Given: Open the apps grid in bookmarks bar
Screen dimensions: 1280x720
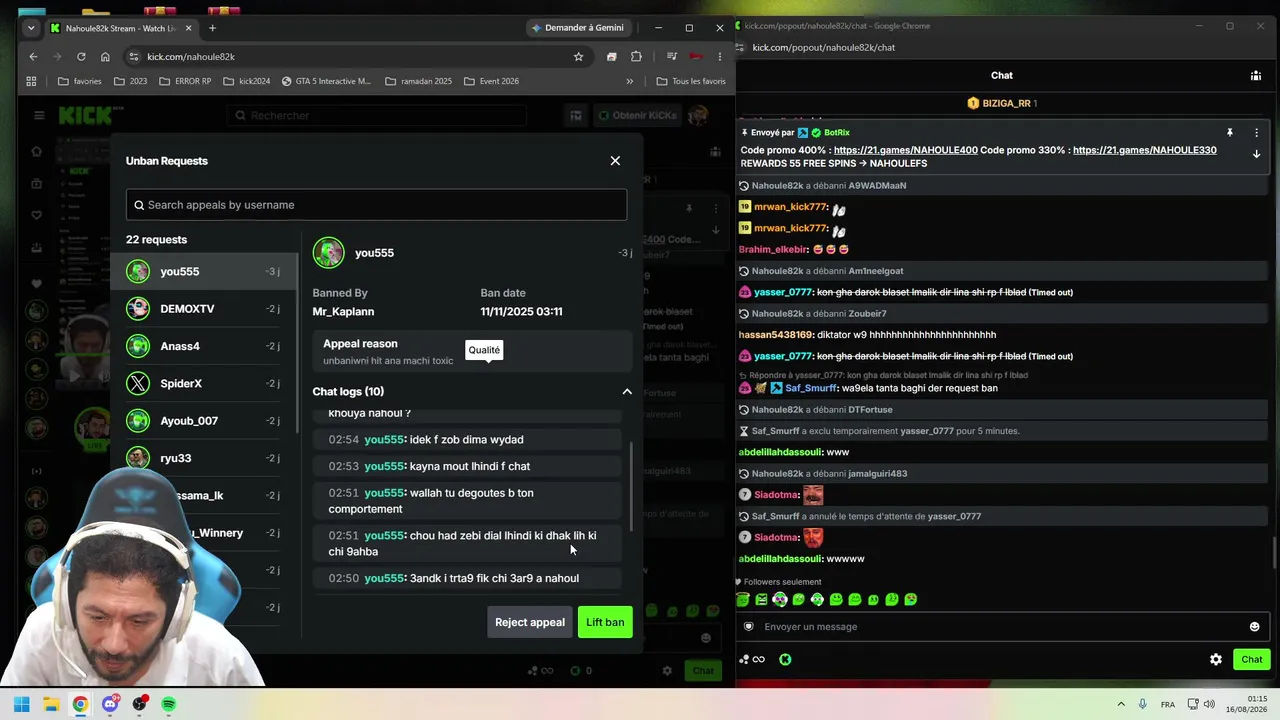Looking at the screenshot, I should coord(31,81).
